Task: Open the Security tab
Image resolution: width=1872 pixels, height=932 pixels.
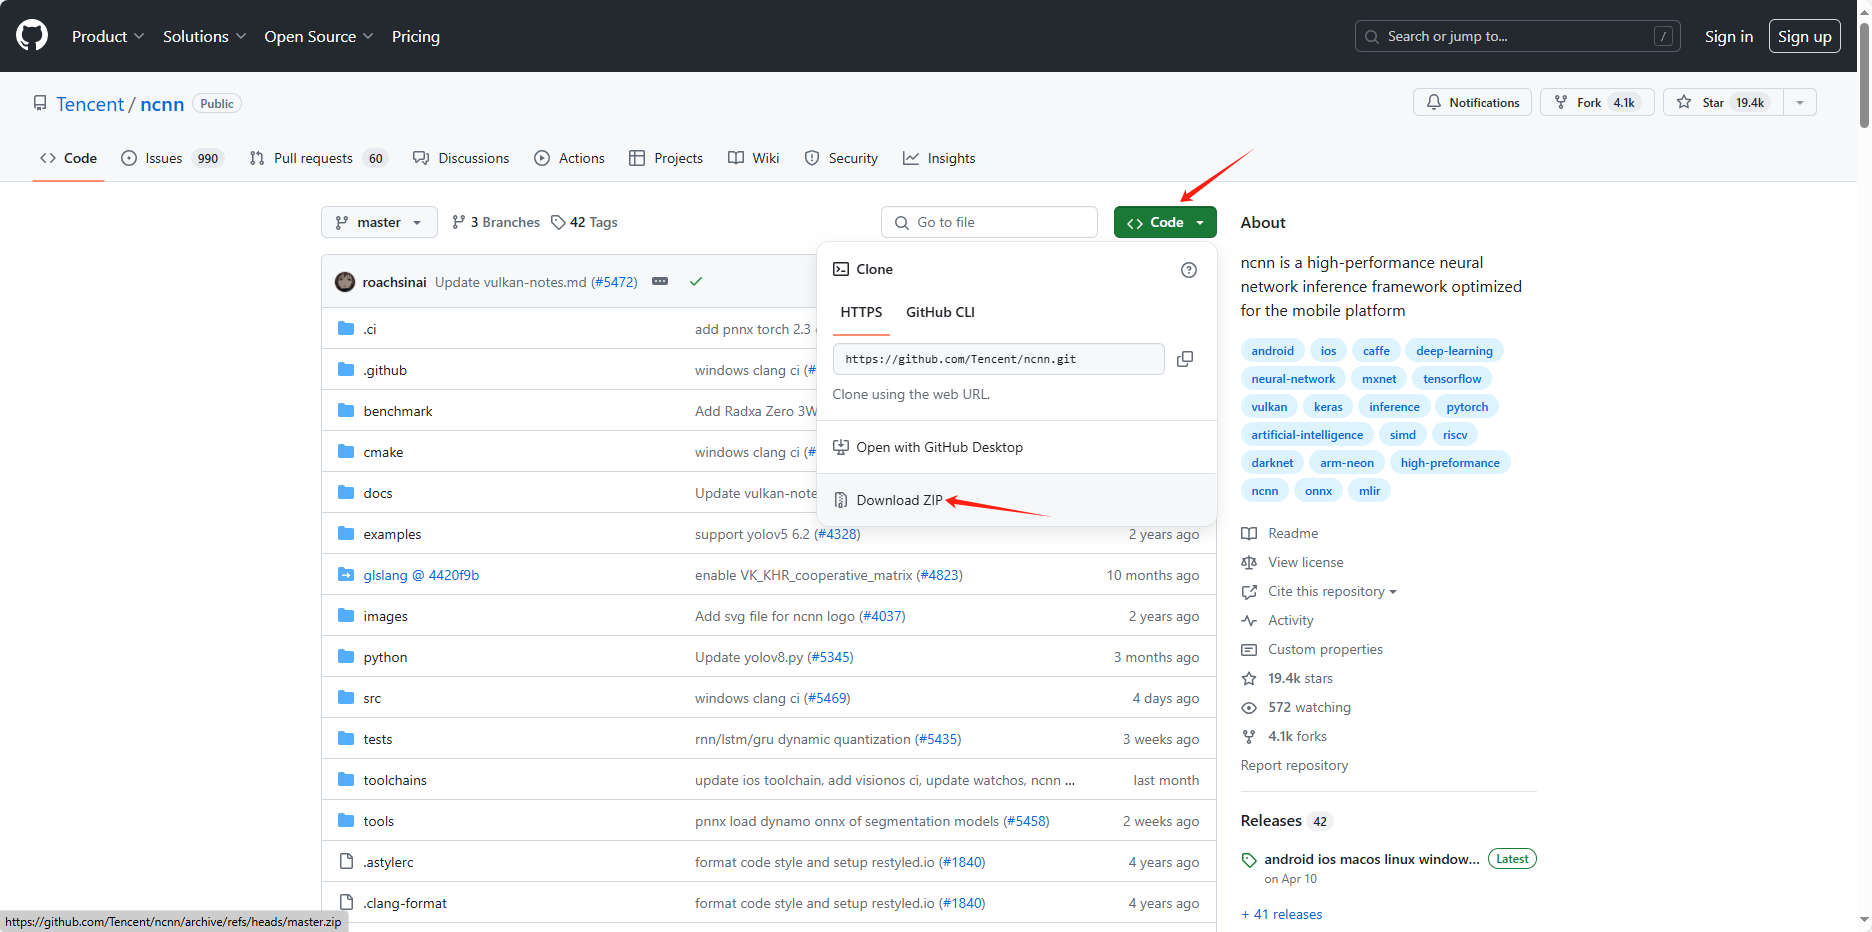Action: [x=841, y=158]
